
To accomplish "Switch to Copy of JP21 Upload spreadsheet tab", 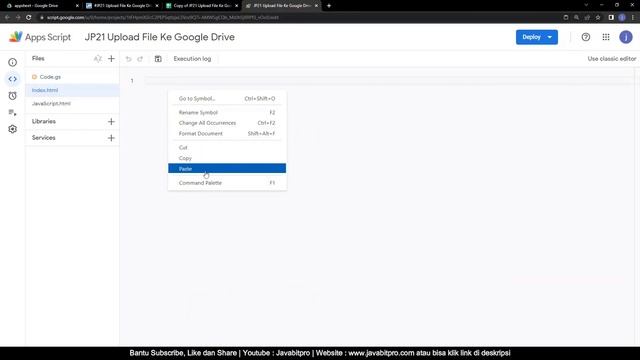I will [x=202, y=6].
